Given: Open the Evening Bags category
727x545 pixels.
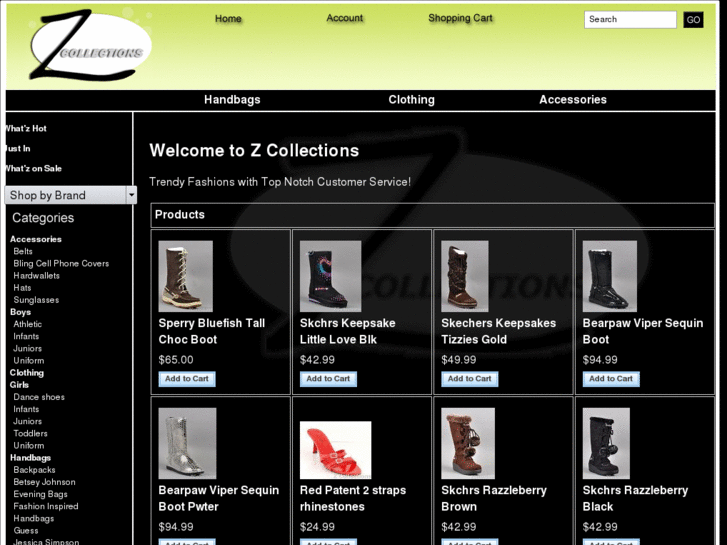Looking at the screenshot, I should 40,494.
